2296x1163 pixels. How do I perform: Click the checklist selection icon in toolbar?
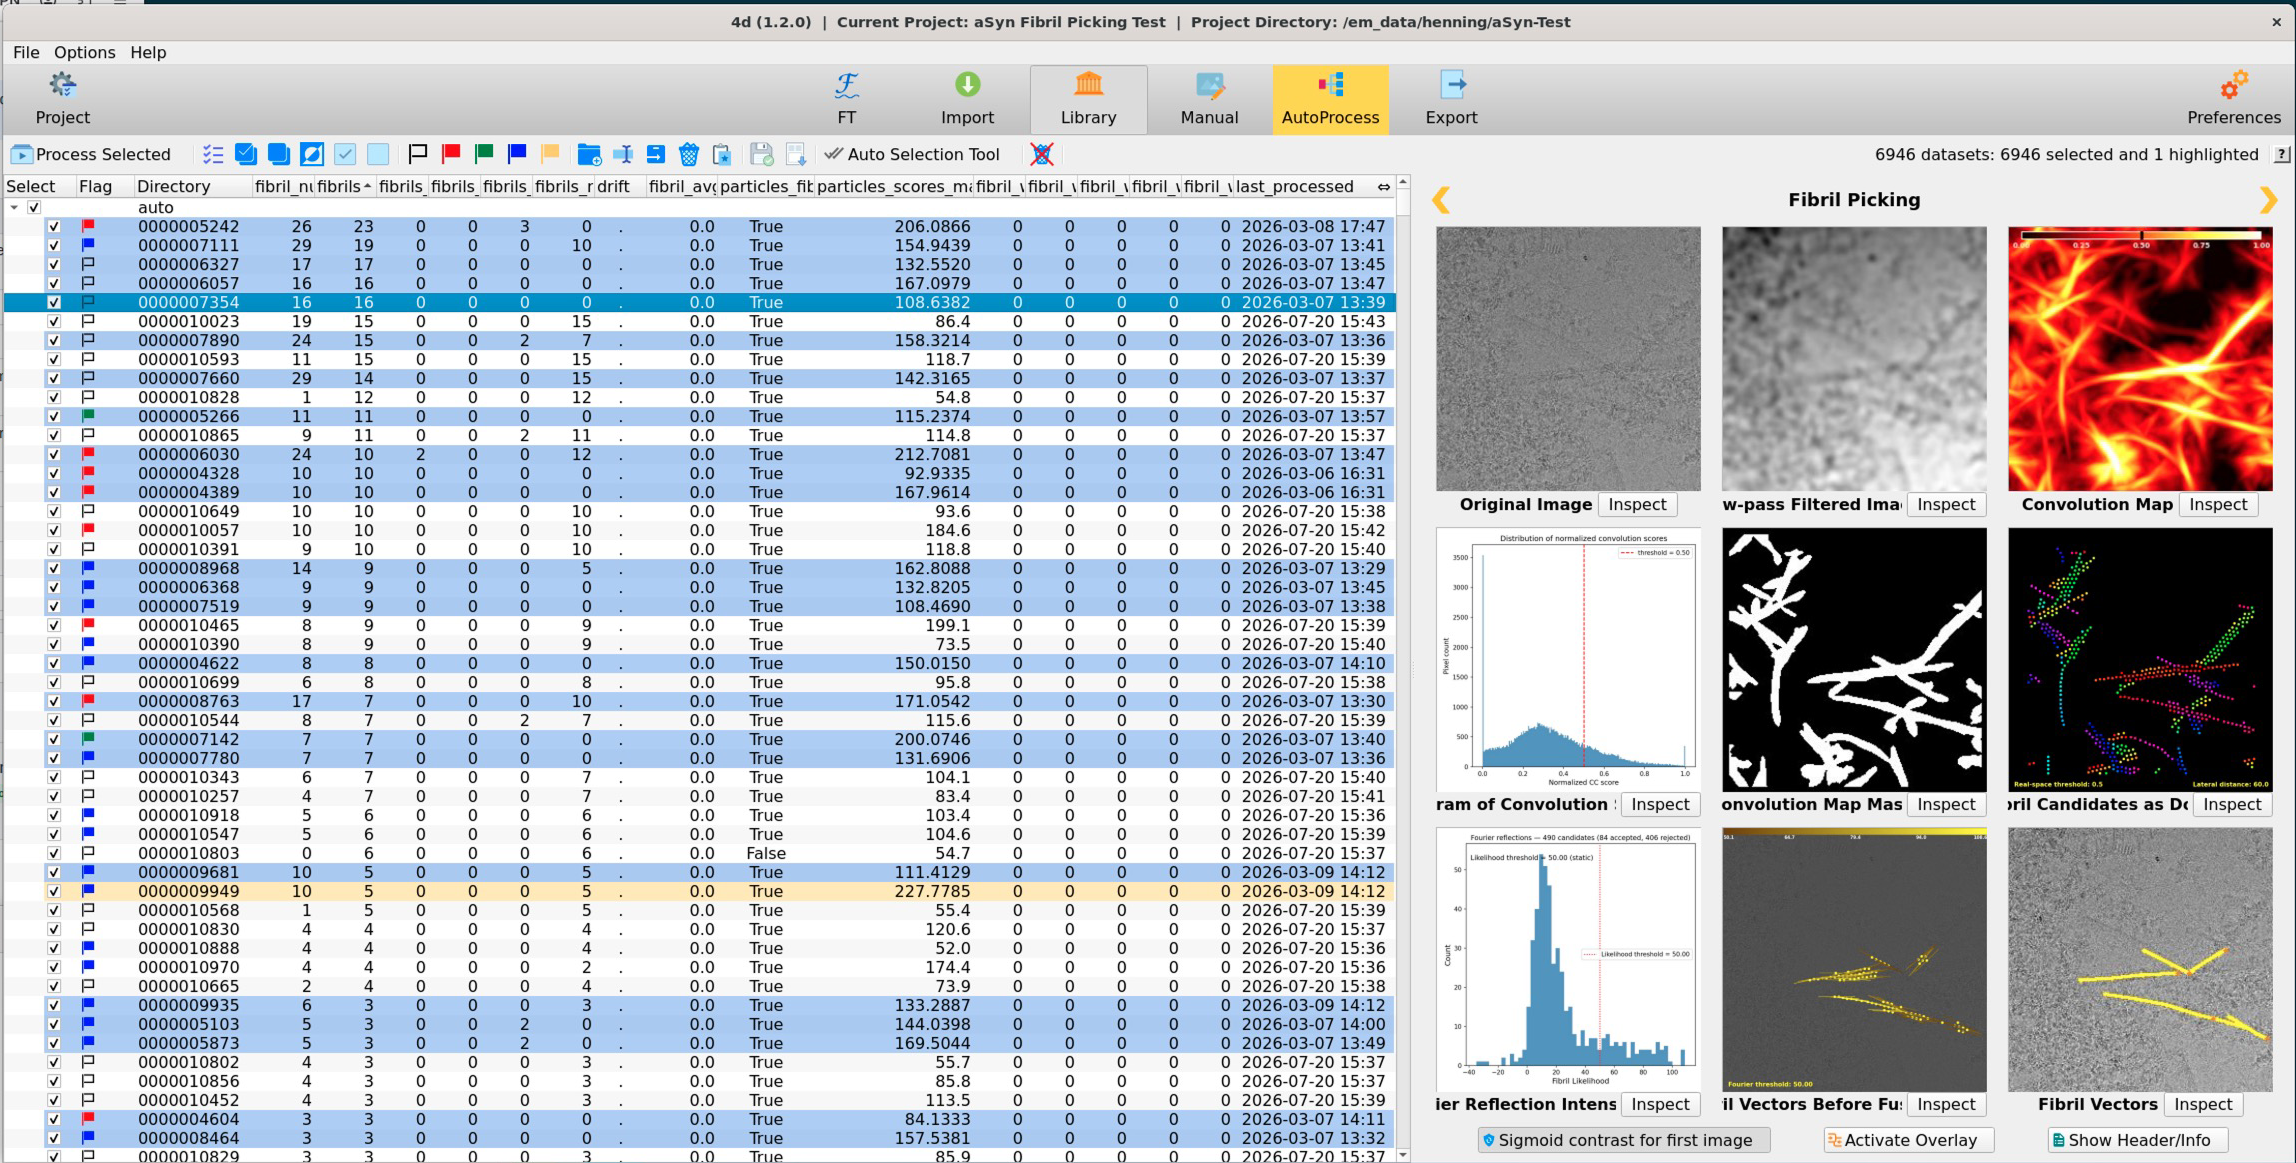(x=213, y=154)
